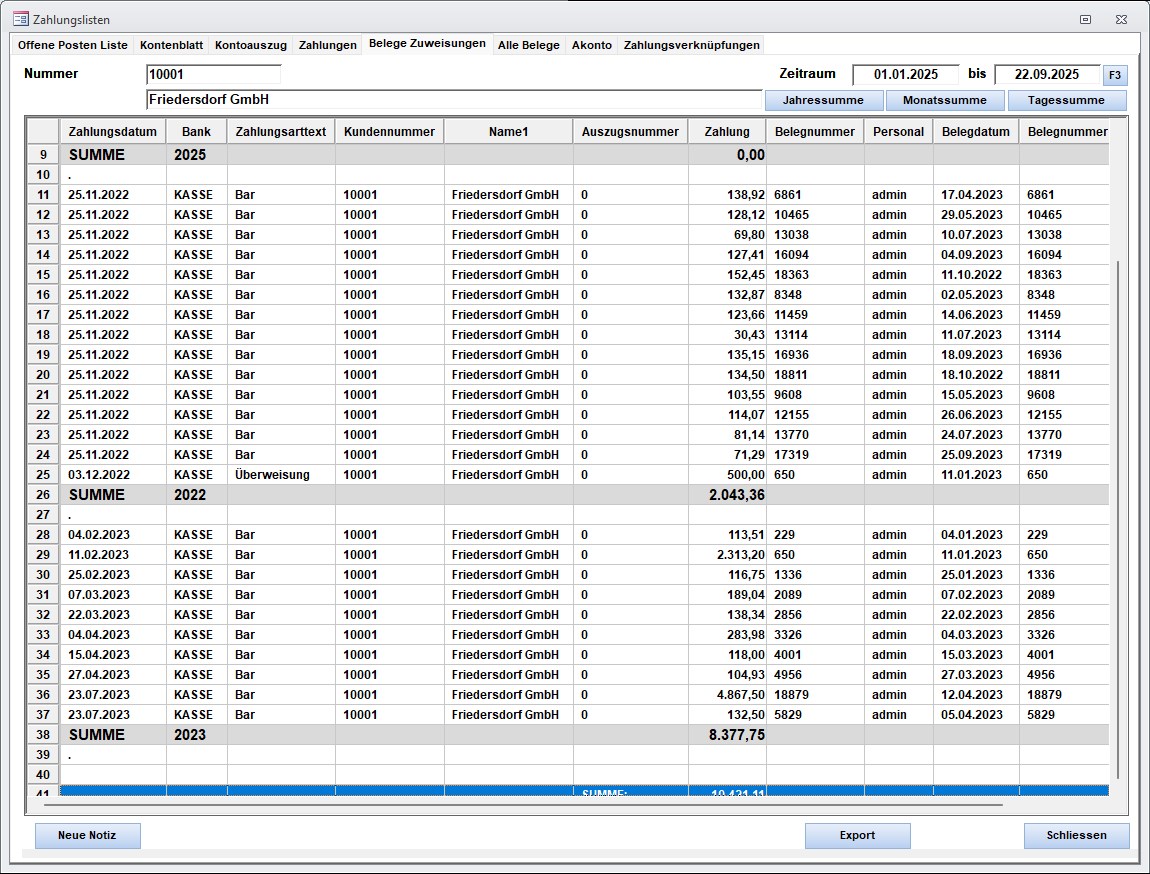Open the Alle Belege tab

[528, 45]
